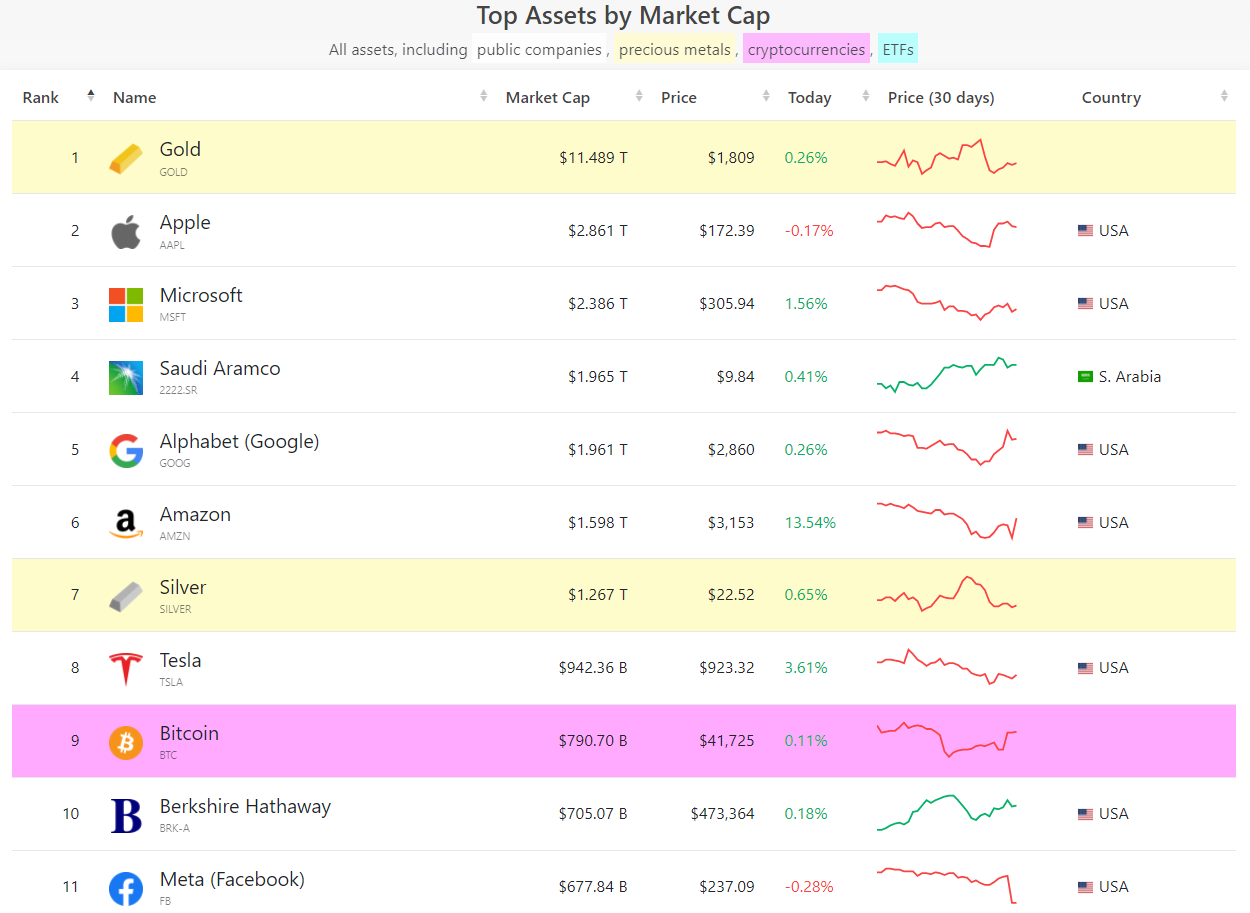Click the Berkshire Hathaway 30-day price chart
Image resolution: width=1250 pixels, height=913 pixels.
pos(947,812)
